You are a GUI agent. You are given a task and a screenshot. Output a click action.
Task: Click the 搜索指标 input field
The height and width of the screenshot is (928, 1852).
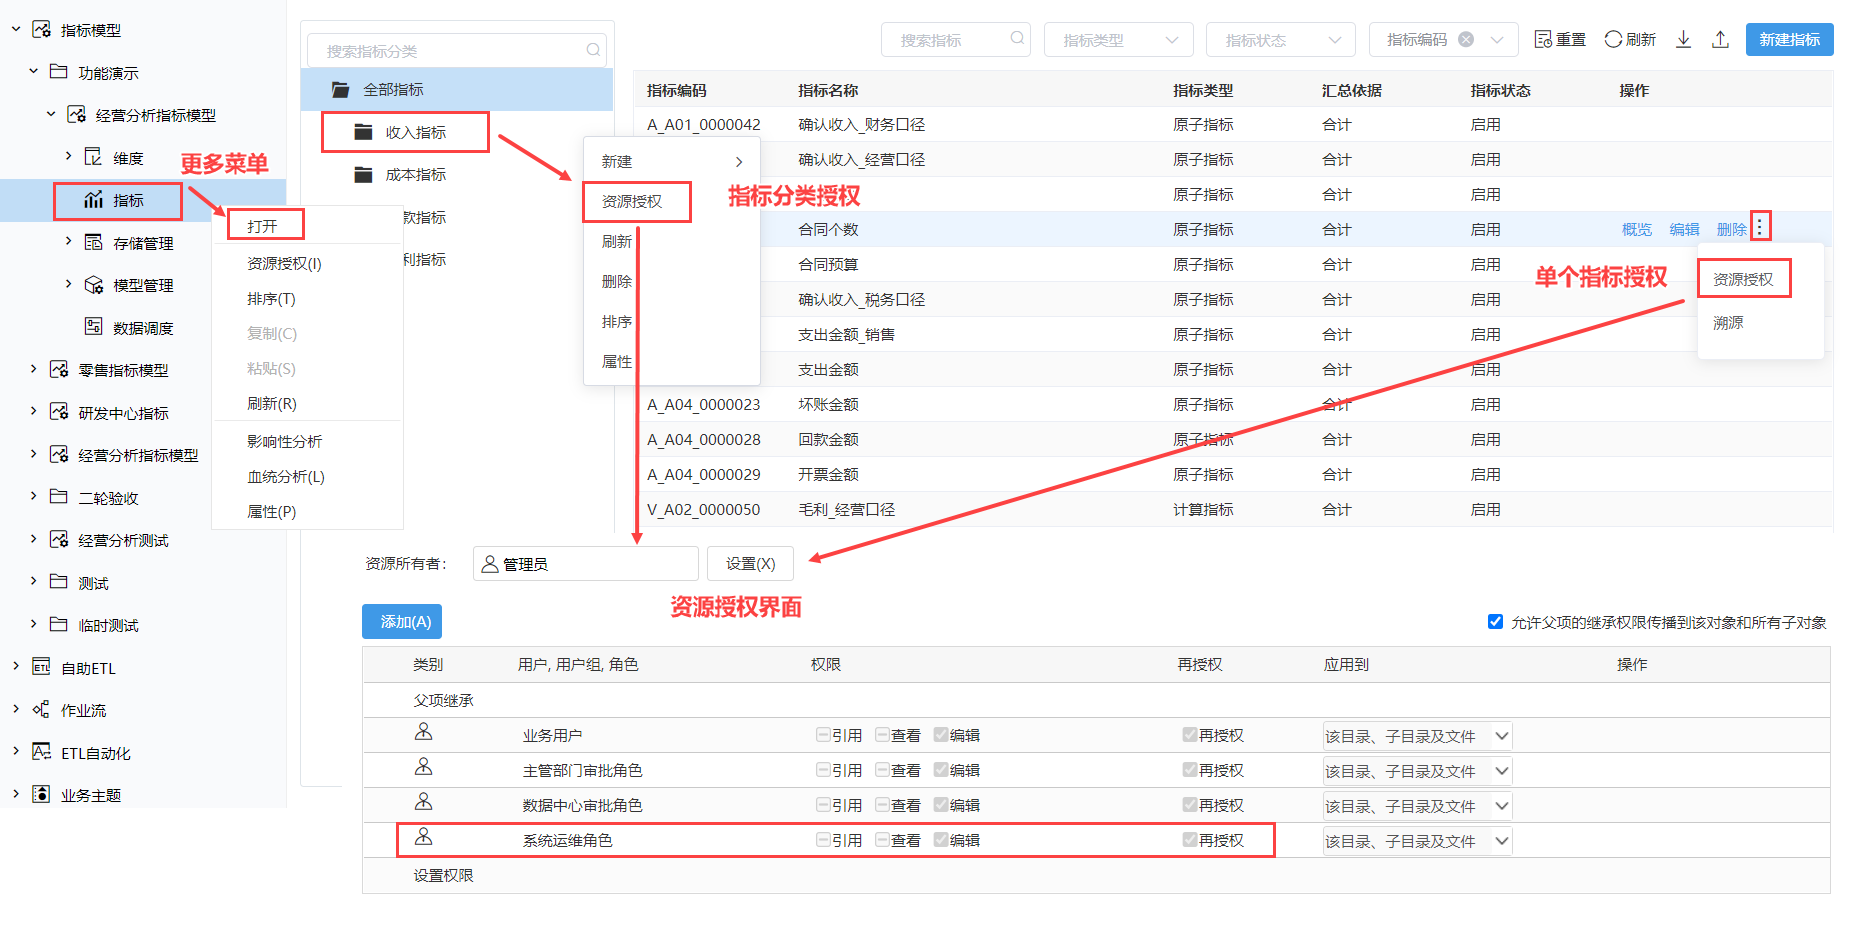click(955, 39)
